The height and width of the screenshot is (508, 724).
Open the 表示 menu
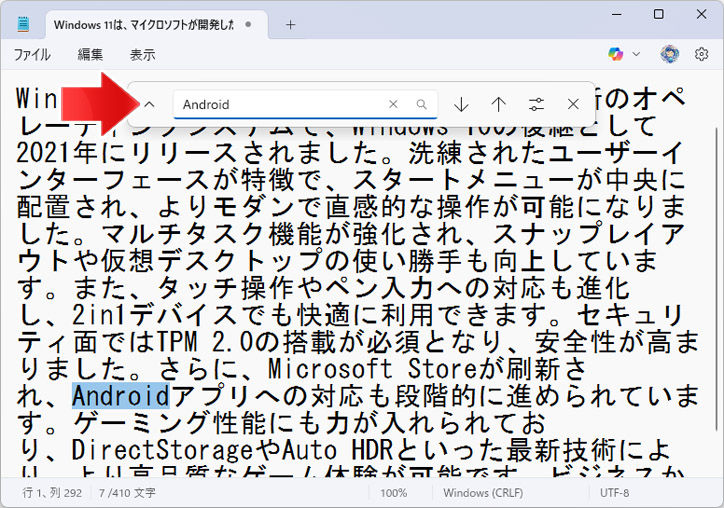click(x=142, y=54)
